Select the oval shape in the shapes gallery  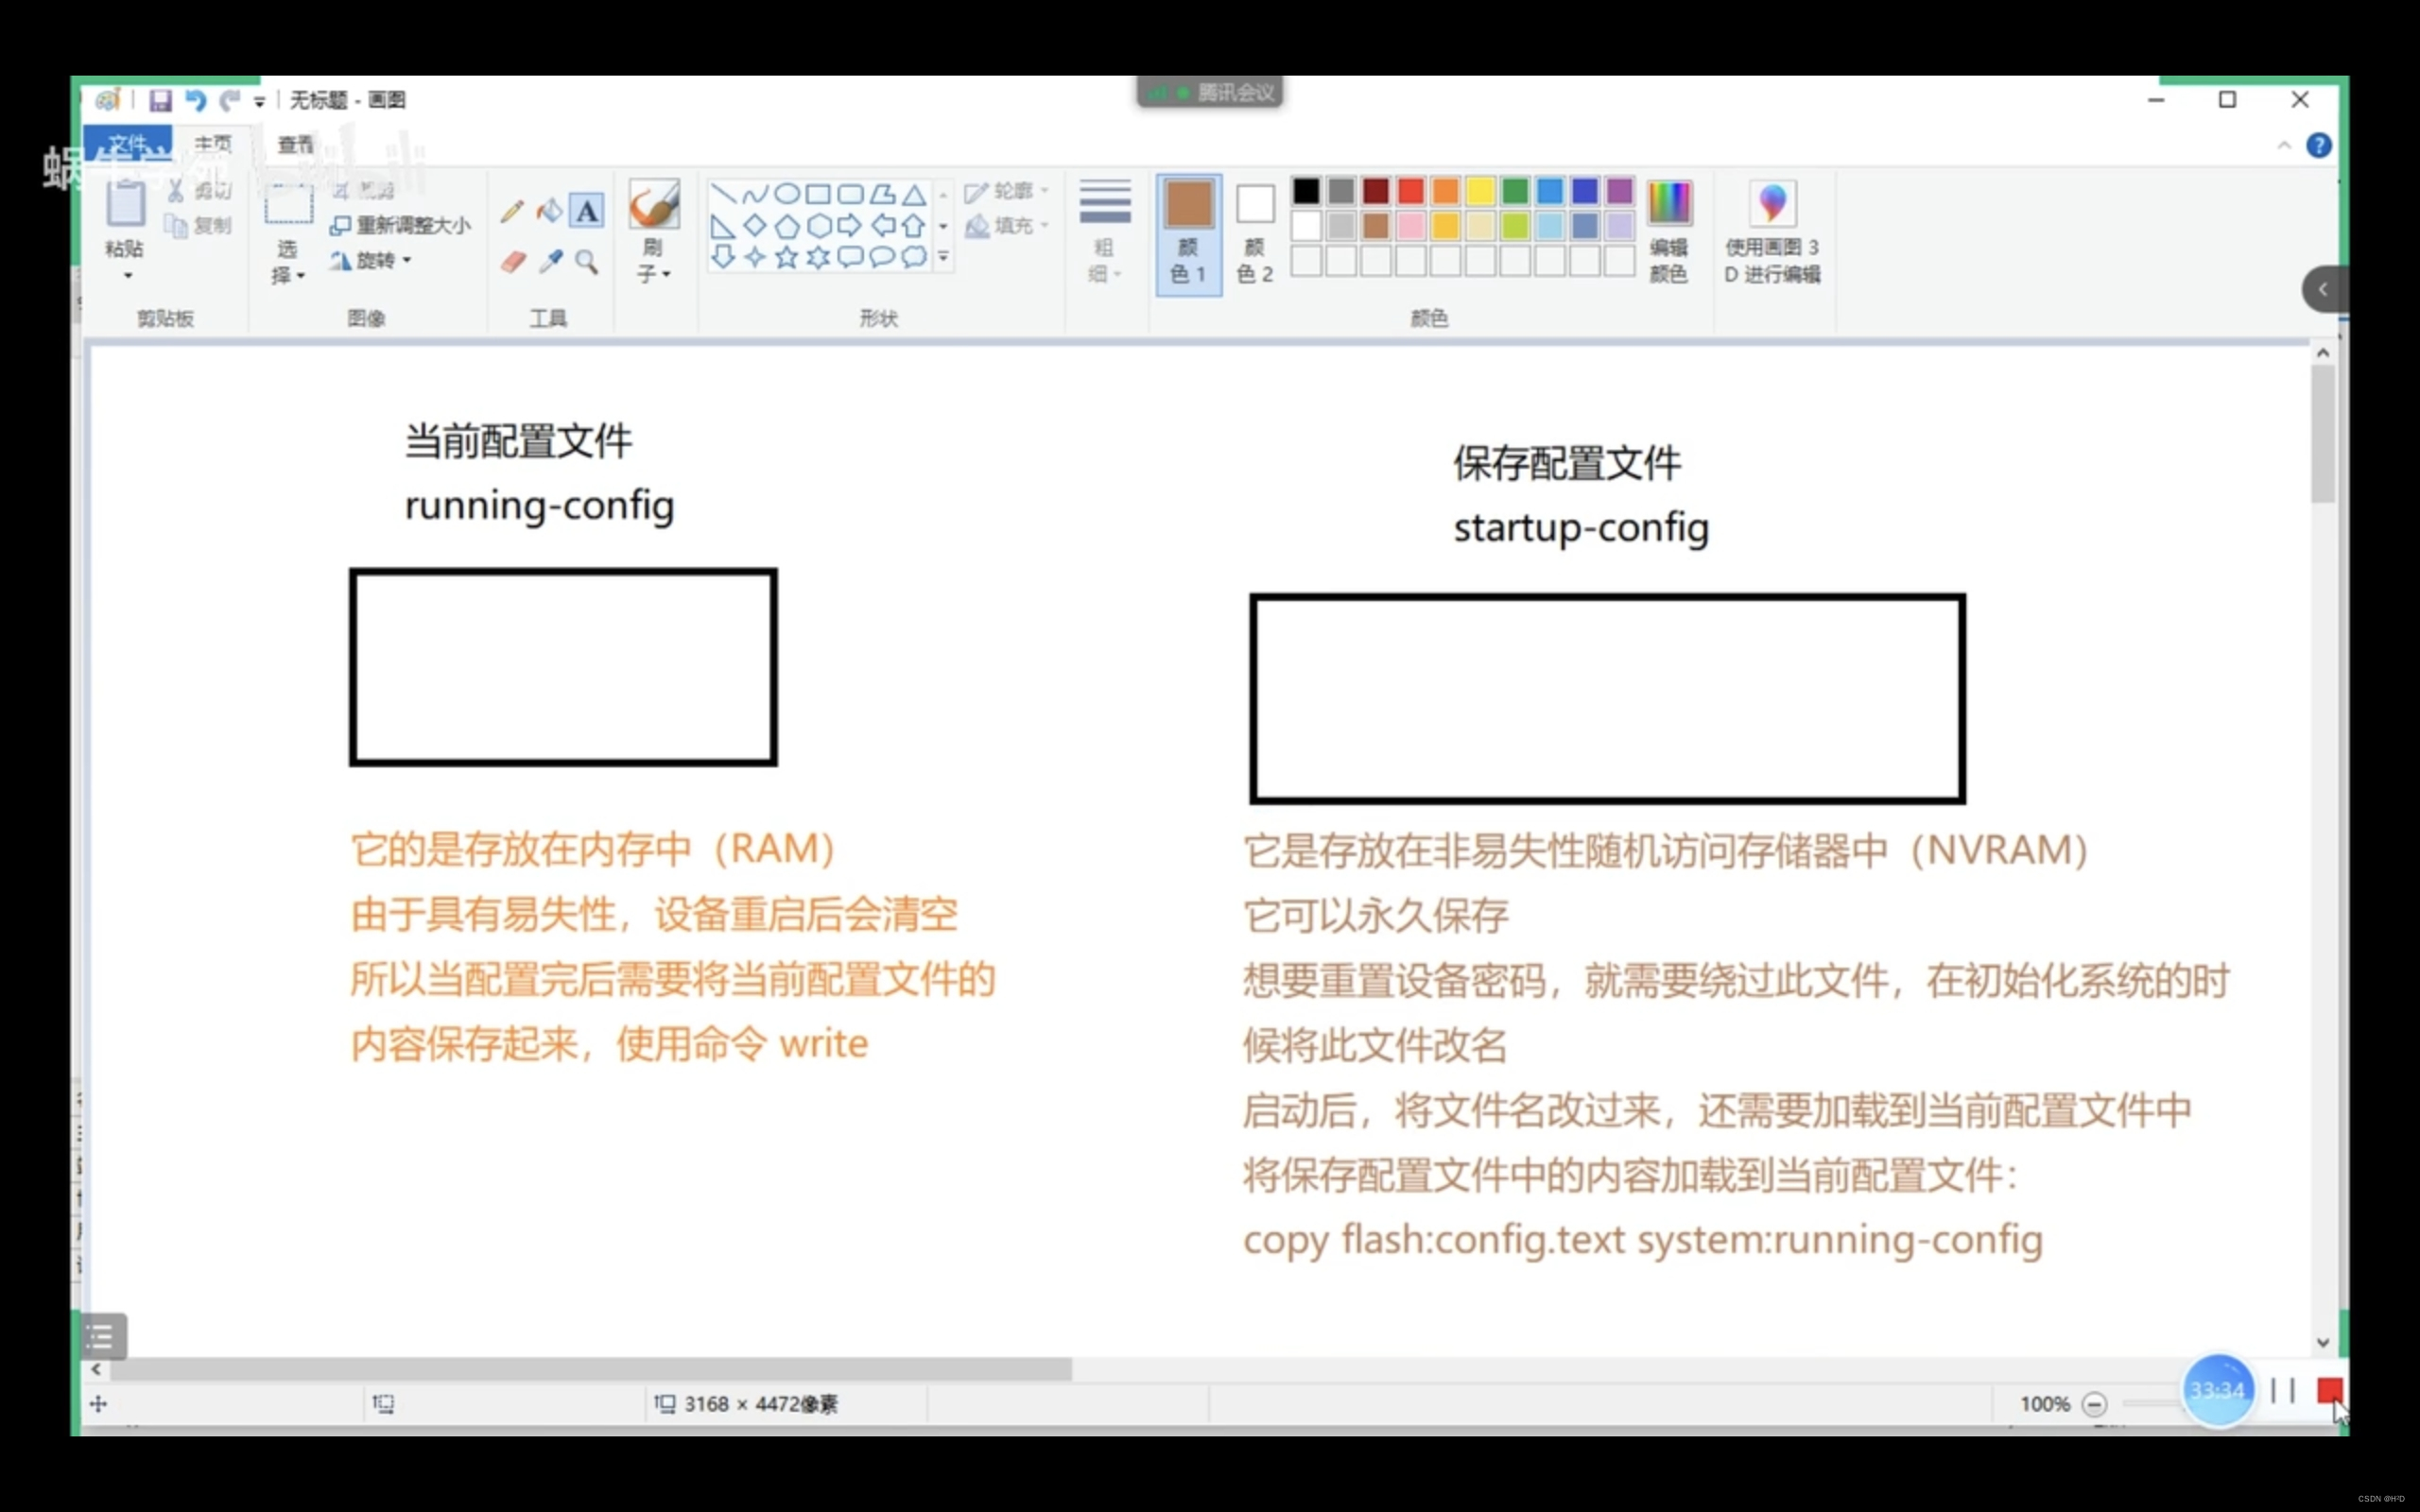click(788, 193)
